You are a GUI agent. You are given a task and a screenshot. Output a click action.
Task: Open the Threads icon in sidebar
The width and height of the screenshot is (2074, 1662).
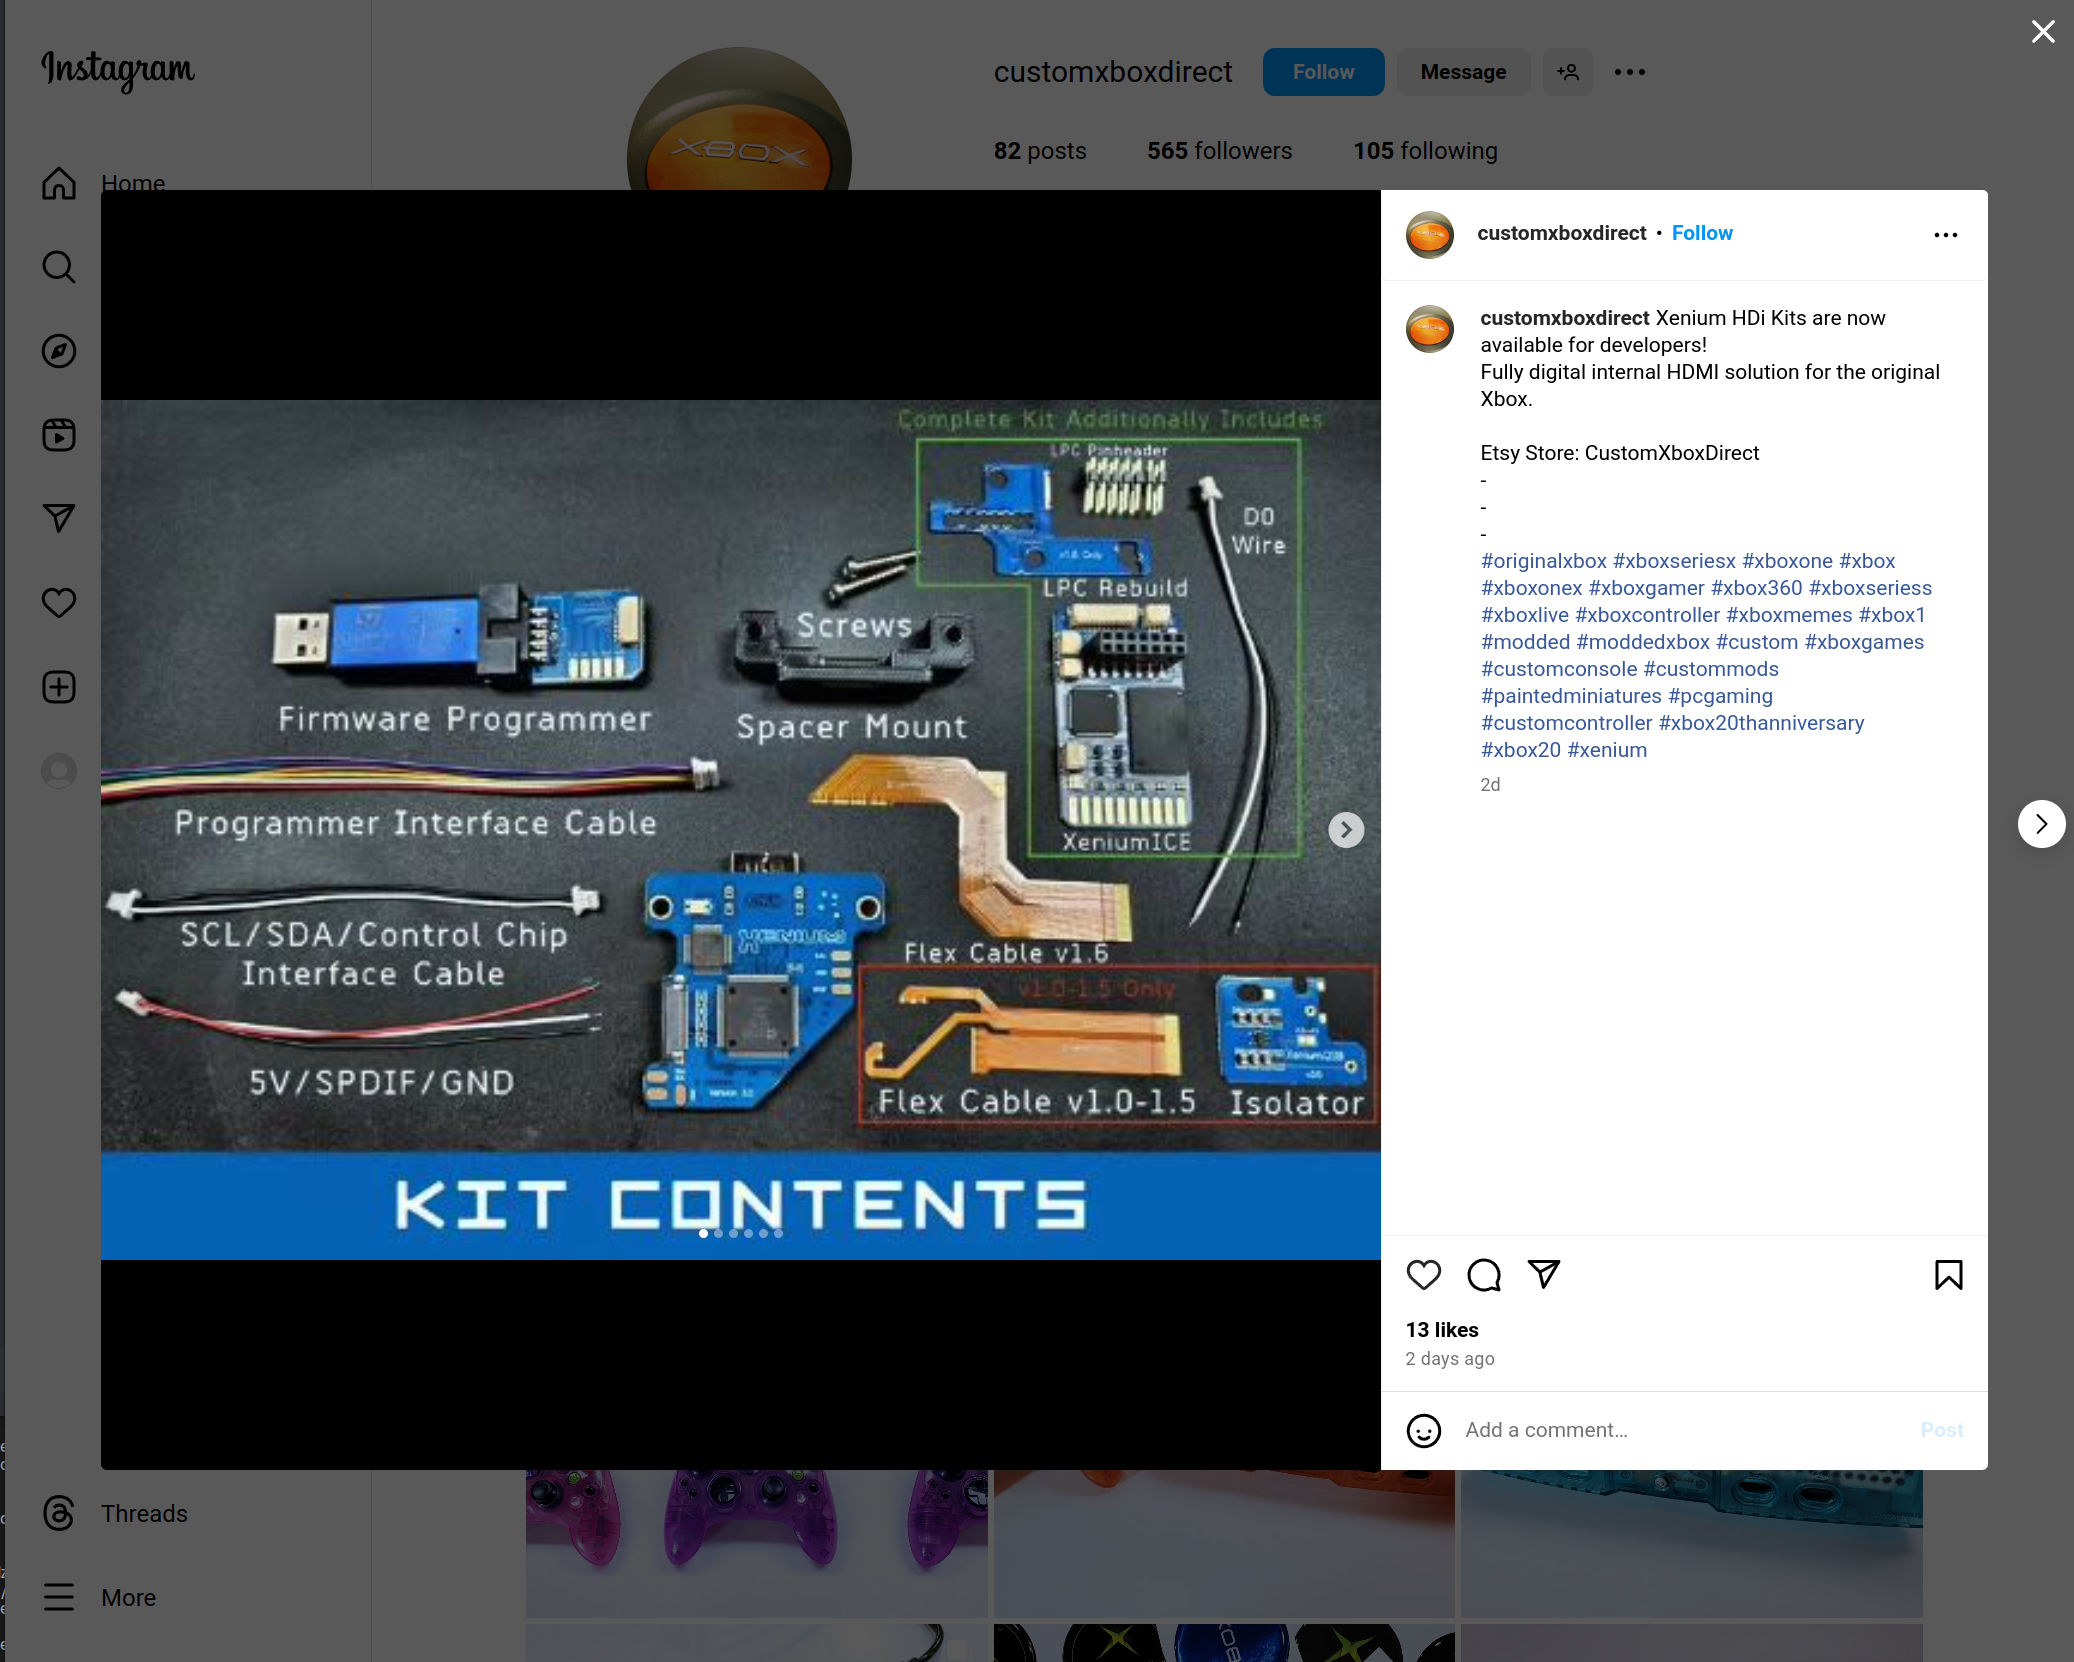[59, 1513]
